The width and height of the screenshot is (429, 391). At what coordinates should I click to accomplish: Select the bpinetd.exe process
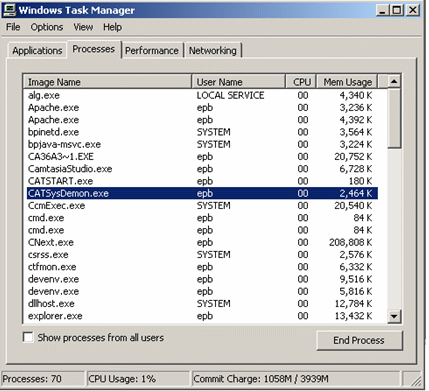[x=202, y=132]
